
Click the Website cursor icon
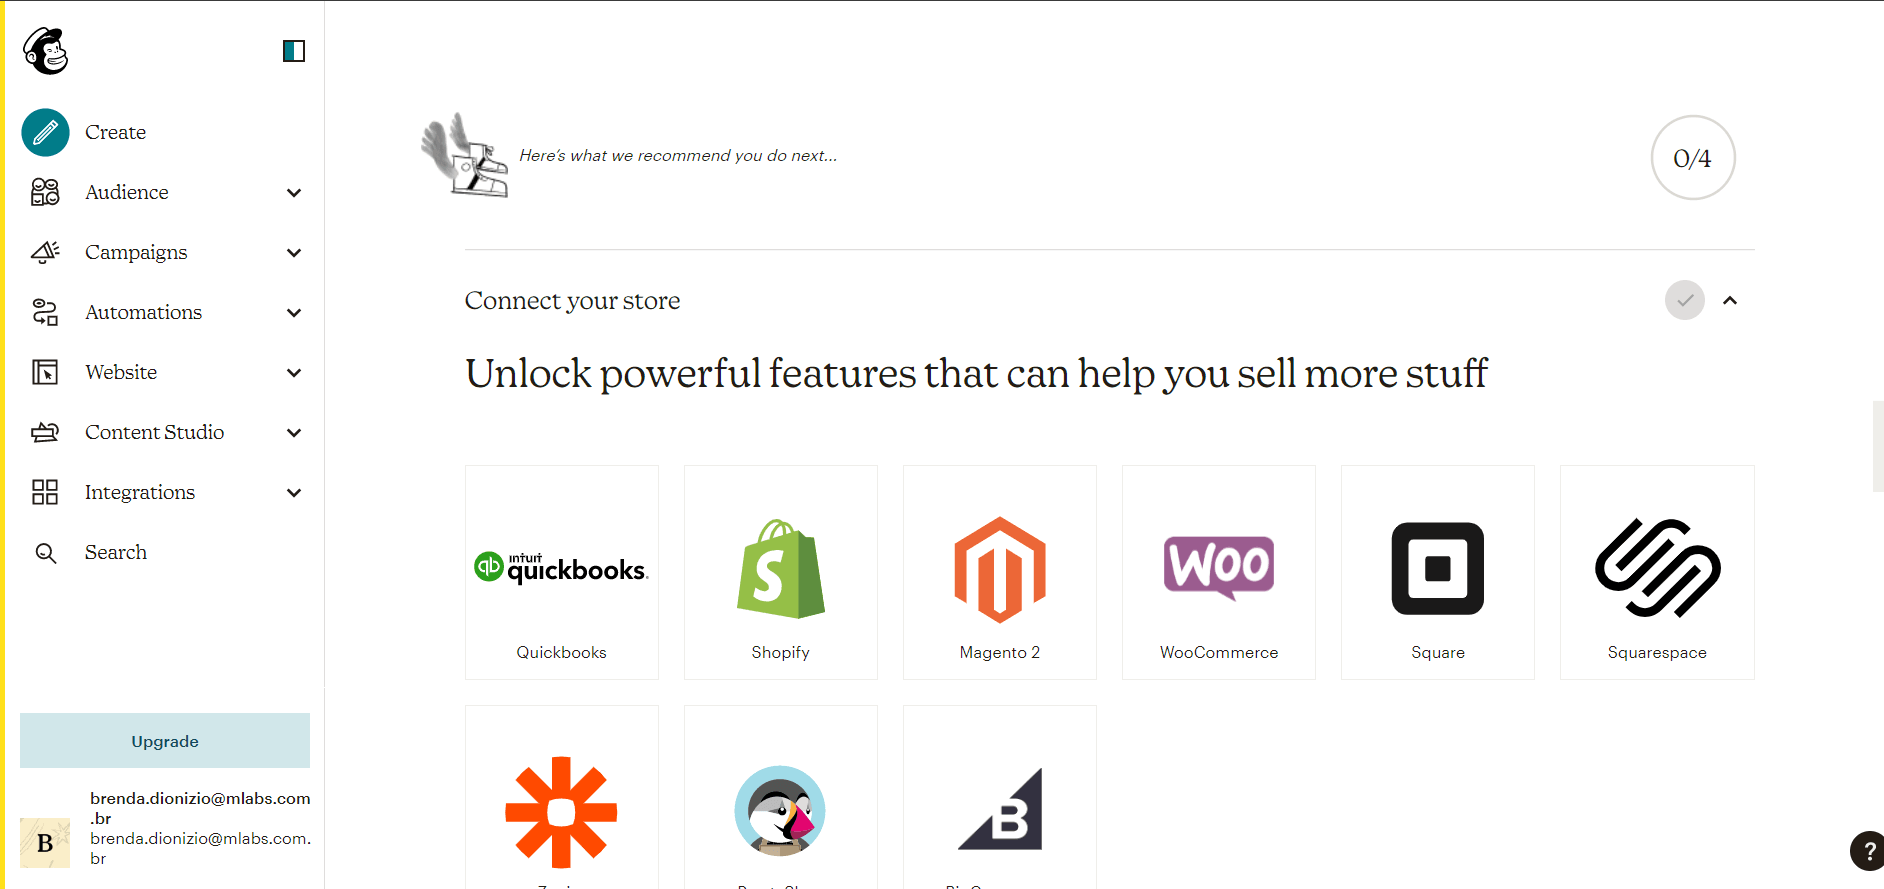pos(45,372)
